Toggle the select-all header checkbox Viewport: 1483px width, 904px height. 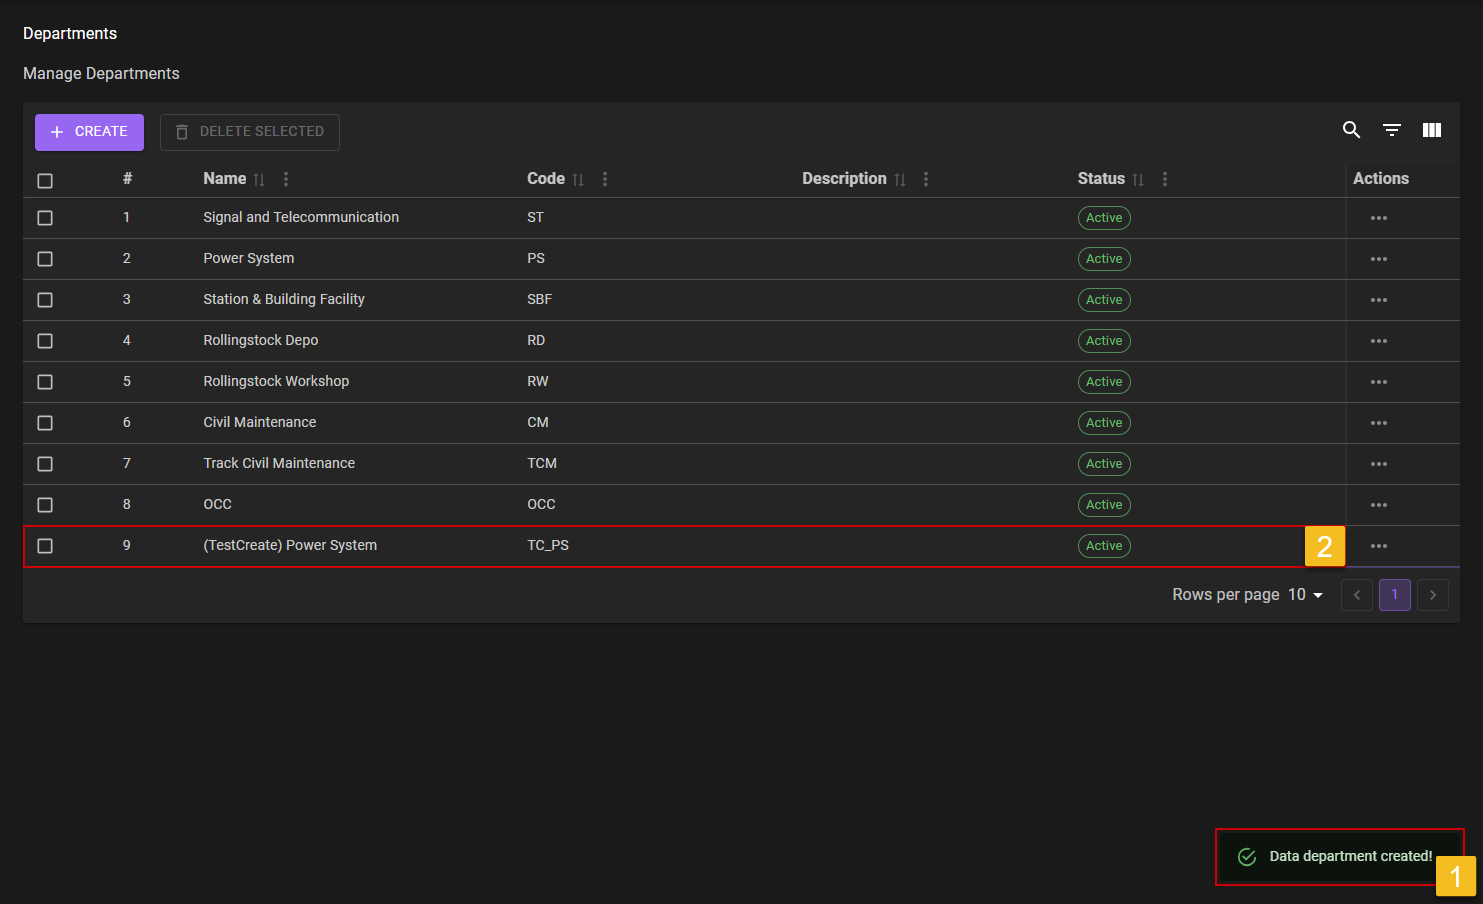[45, 181]
